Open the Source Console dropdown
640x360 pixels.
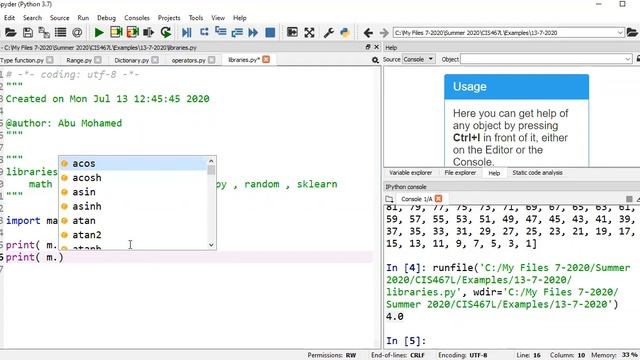418,59
